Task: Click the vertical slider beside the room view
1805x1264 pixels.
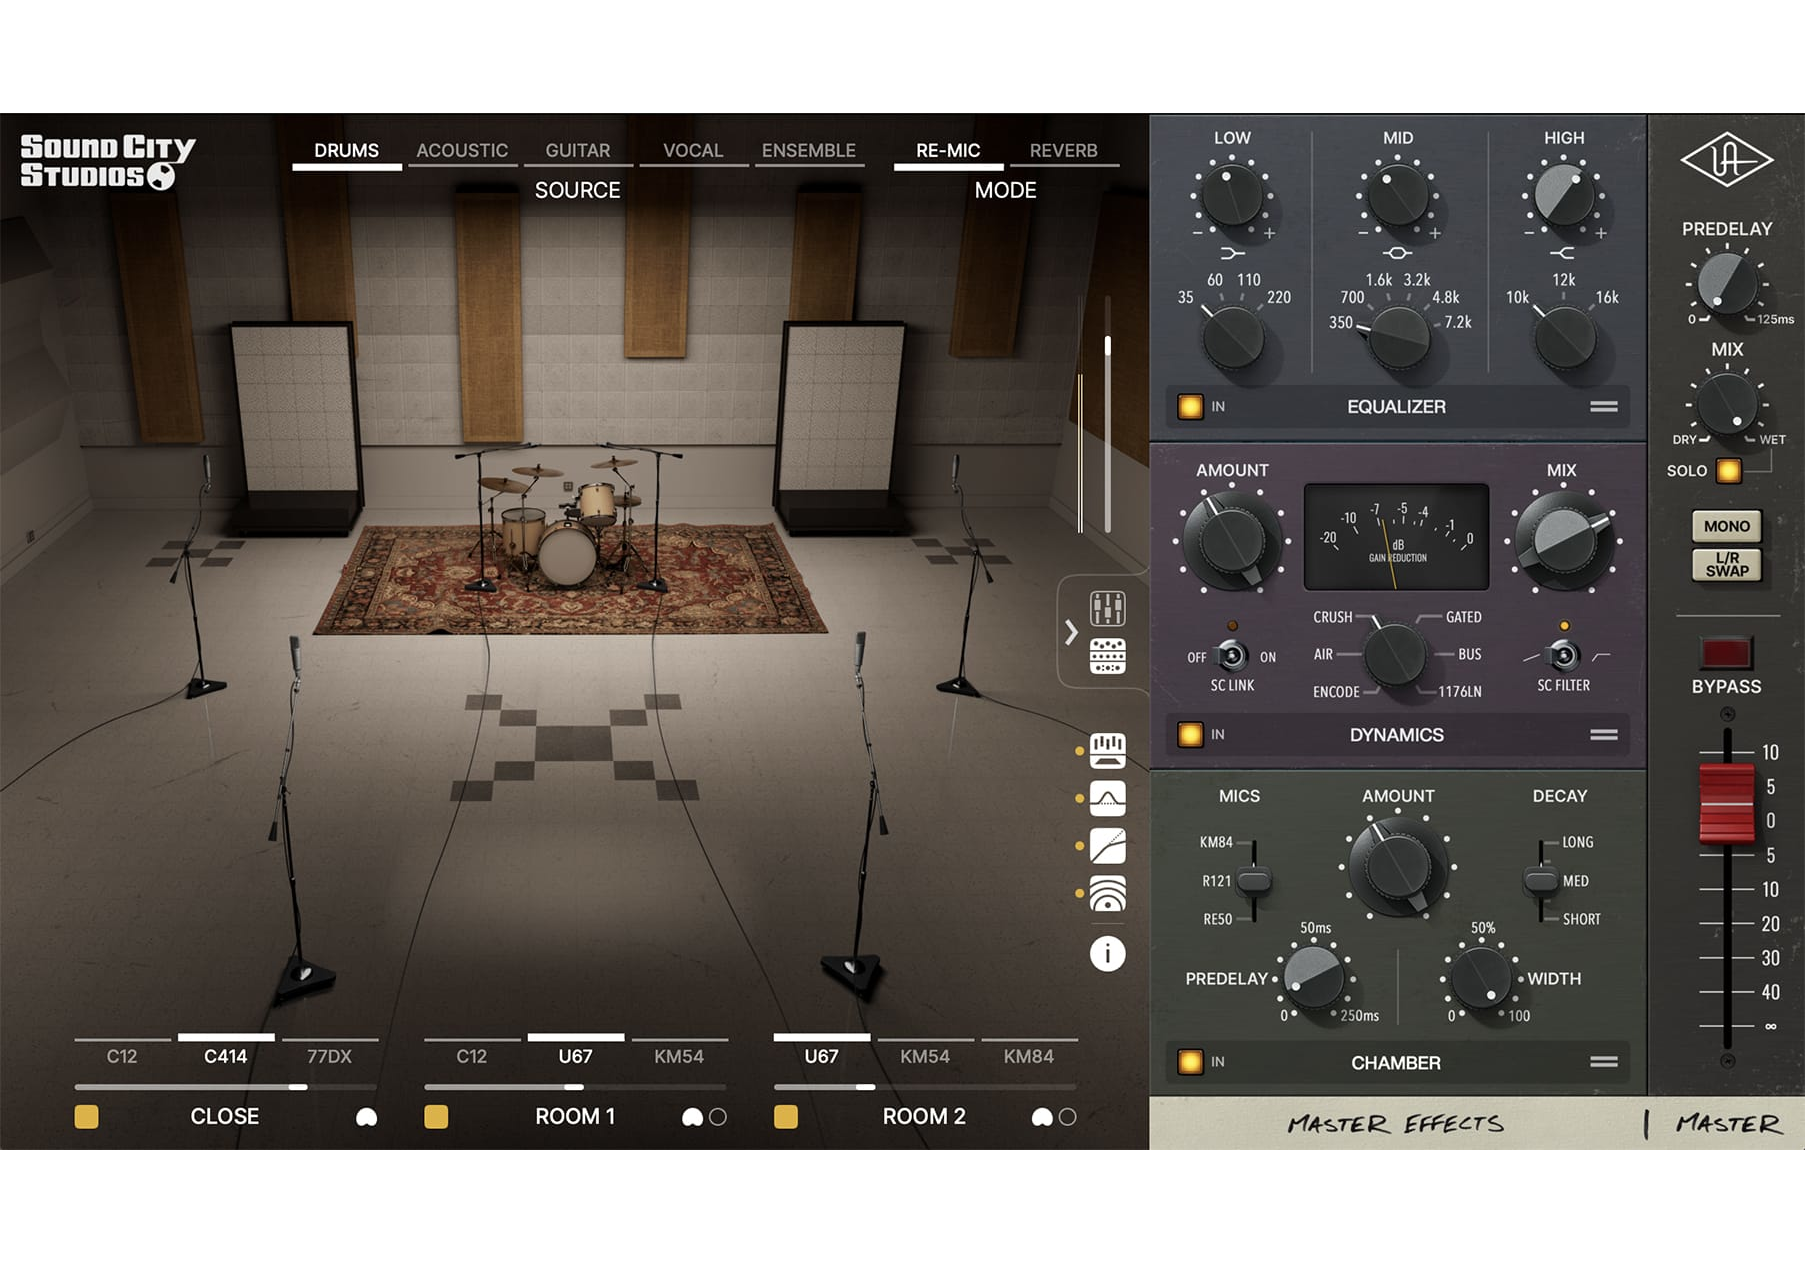Action: coord(1108,413)
